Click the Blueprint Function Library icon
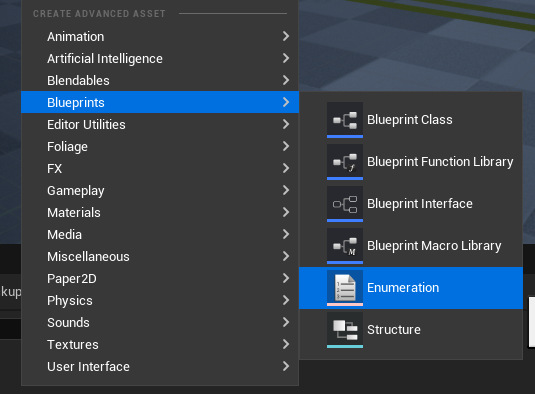Image resolution: width=535 pixels, height=394 pixels. 345,162
